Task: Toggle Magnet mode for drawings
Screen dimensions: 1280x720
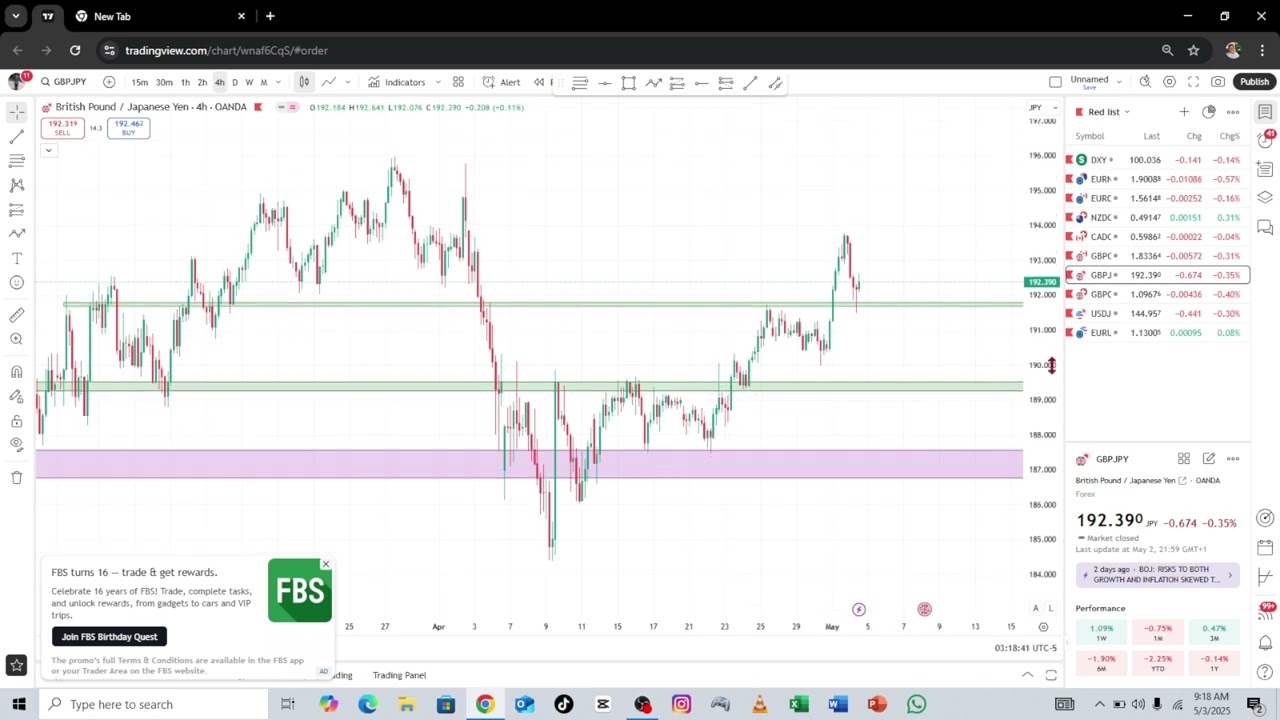Action: click(17, 372)
